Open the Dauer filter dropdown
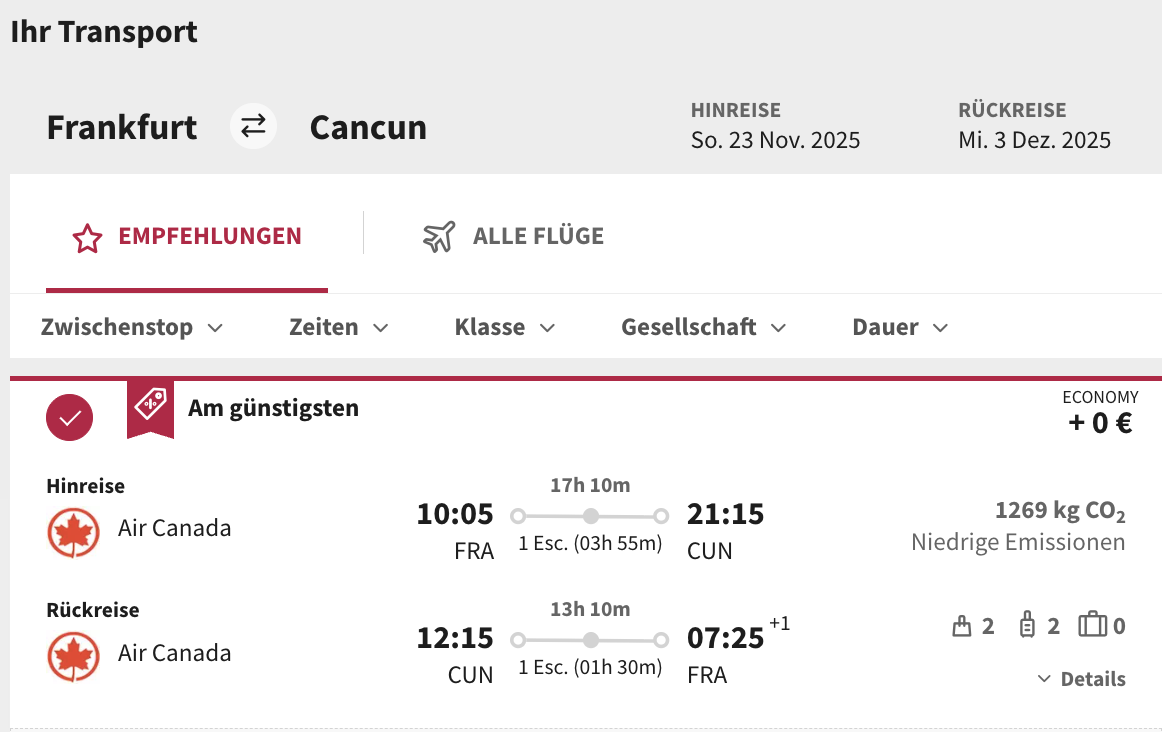This screenshot has height=732, width=1162. point(898,326)
